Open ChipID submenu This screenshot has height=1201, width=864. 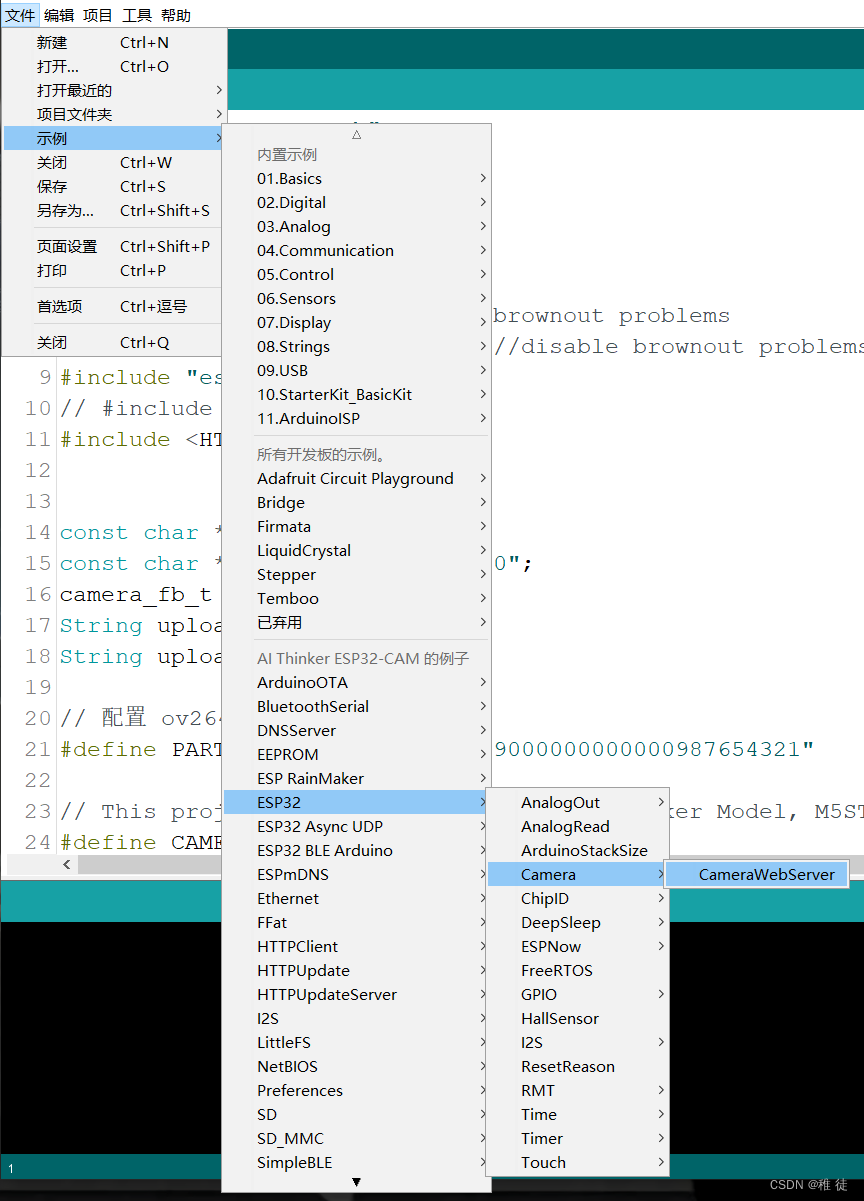click(577, 899)
